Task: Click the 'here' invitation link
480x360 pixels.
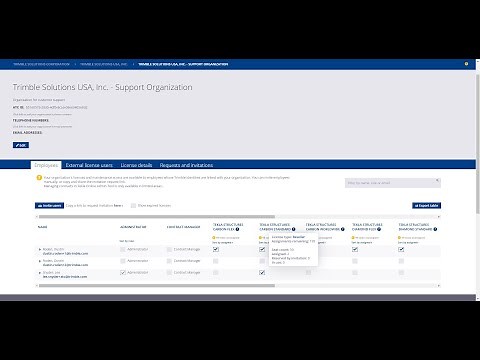Action: coord(117,206)
